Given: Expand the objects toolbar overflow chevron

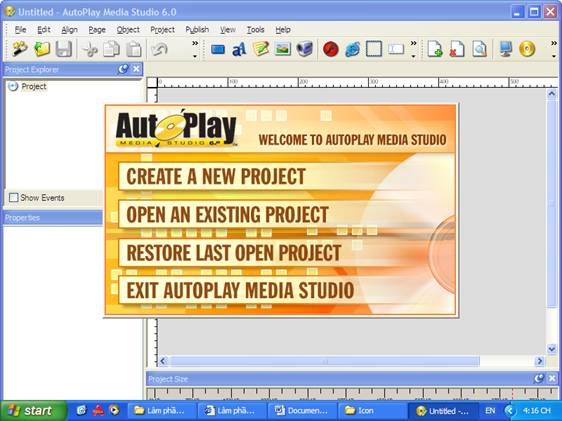Looking at the screenshot, I should (x=413, y=49).
